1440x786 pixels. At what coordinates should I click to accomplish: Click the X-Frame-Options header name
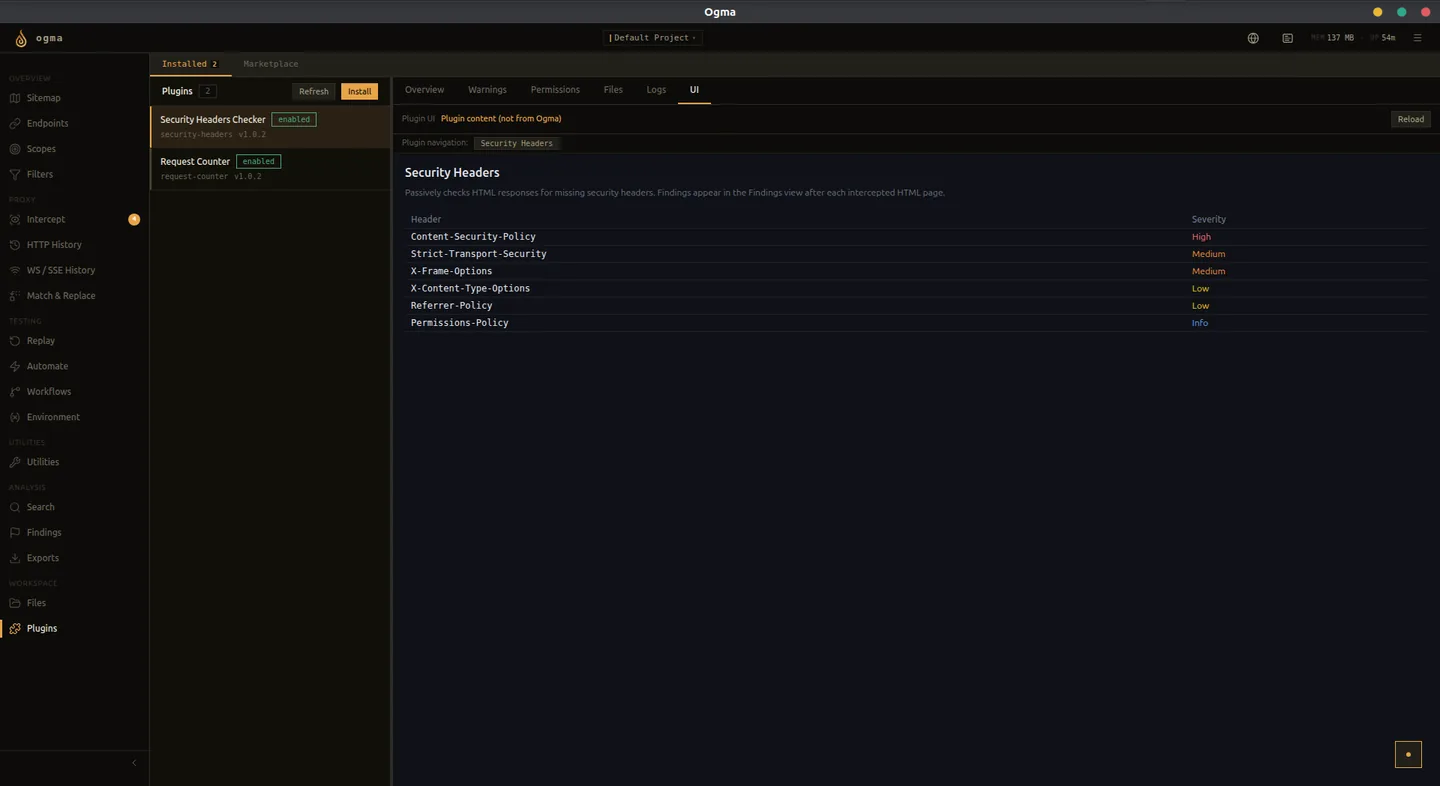point(451,271)
